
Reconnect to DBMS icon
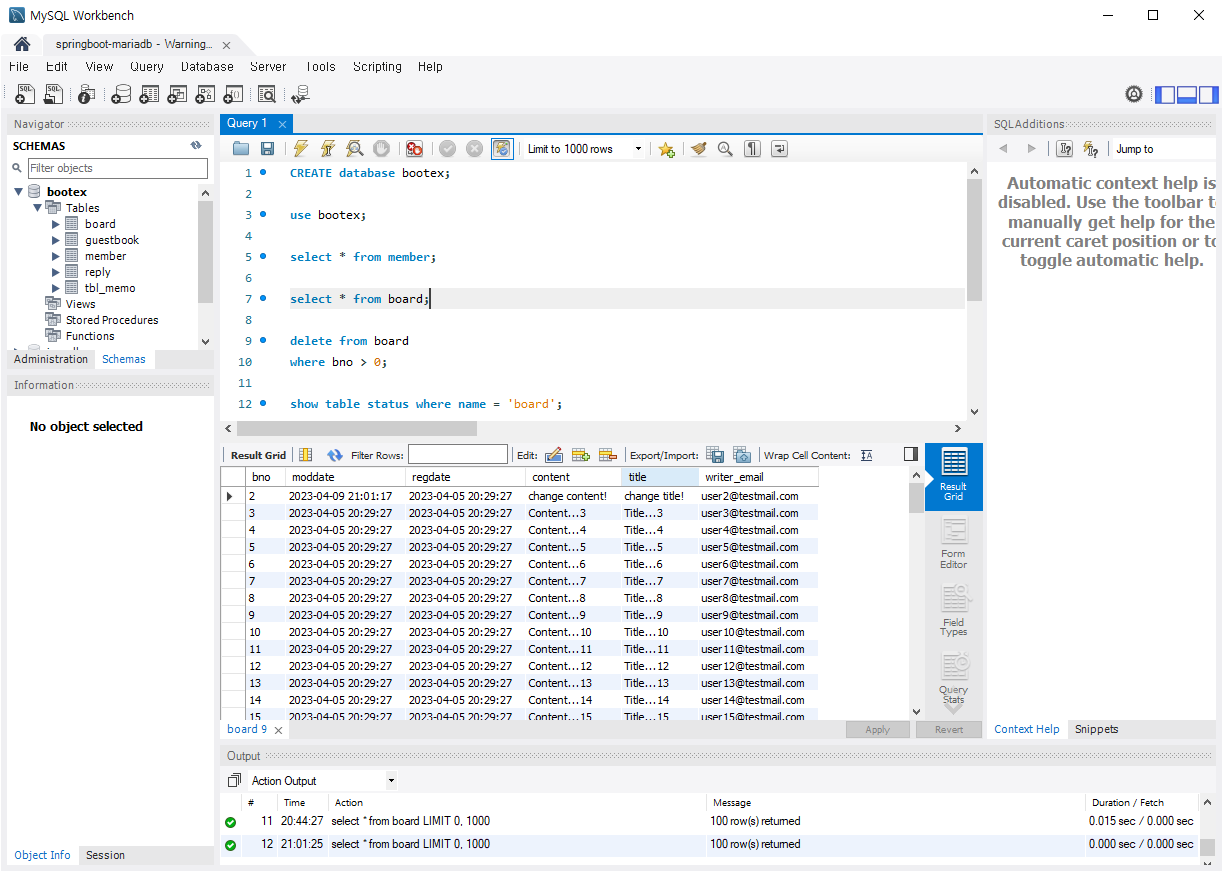click(x=300, y=94)
